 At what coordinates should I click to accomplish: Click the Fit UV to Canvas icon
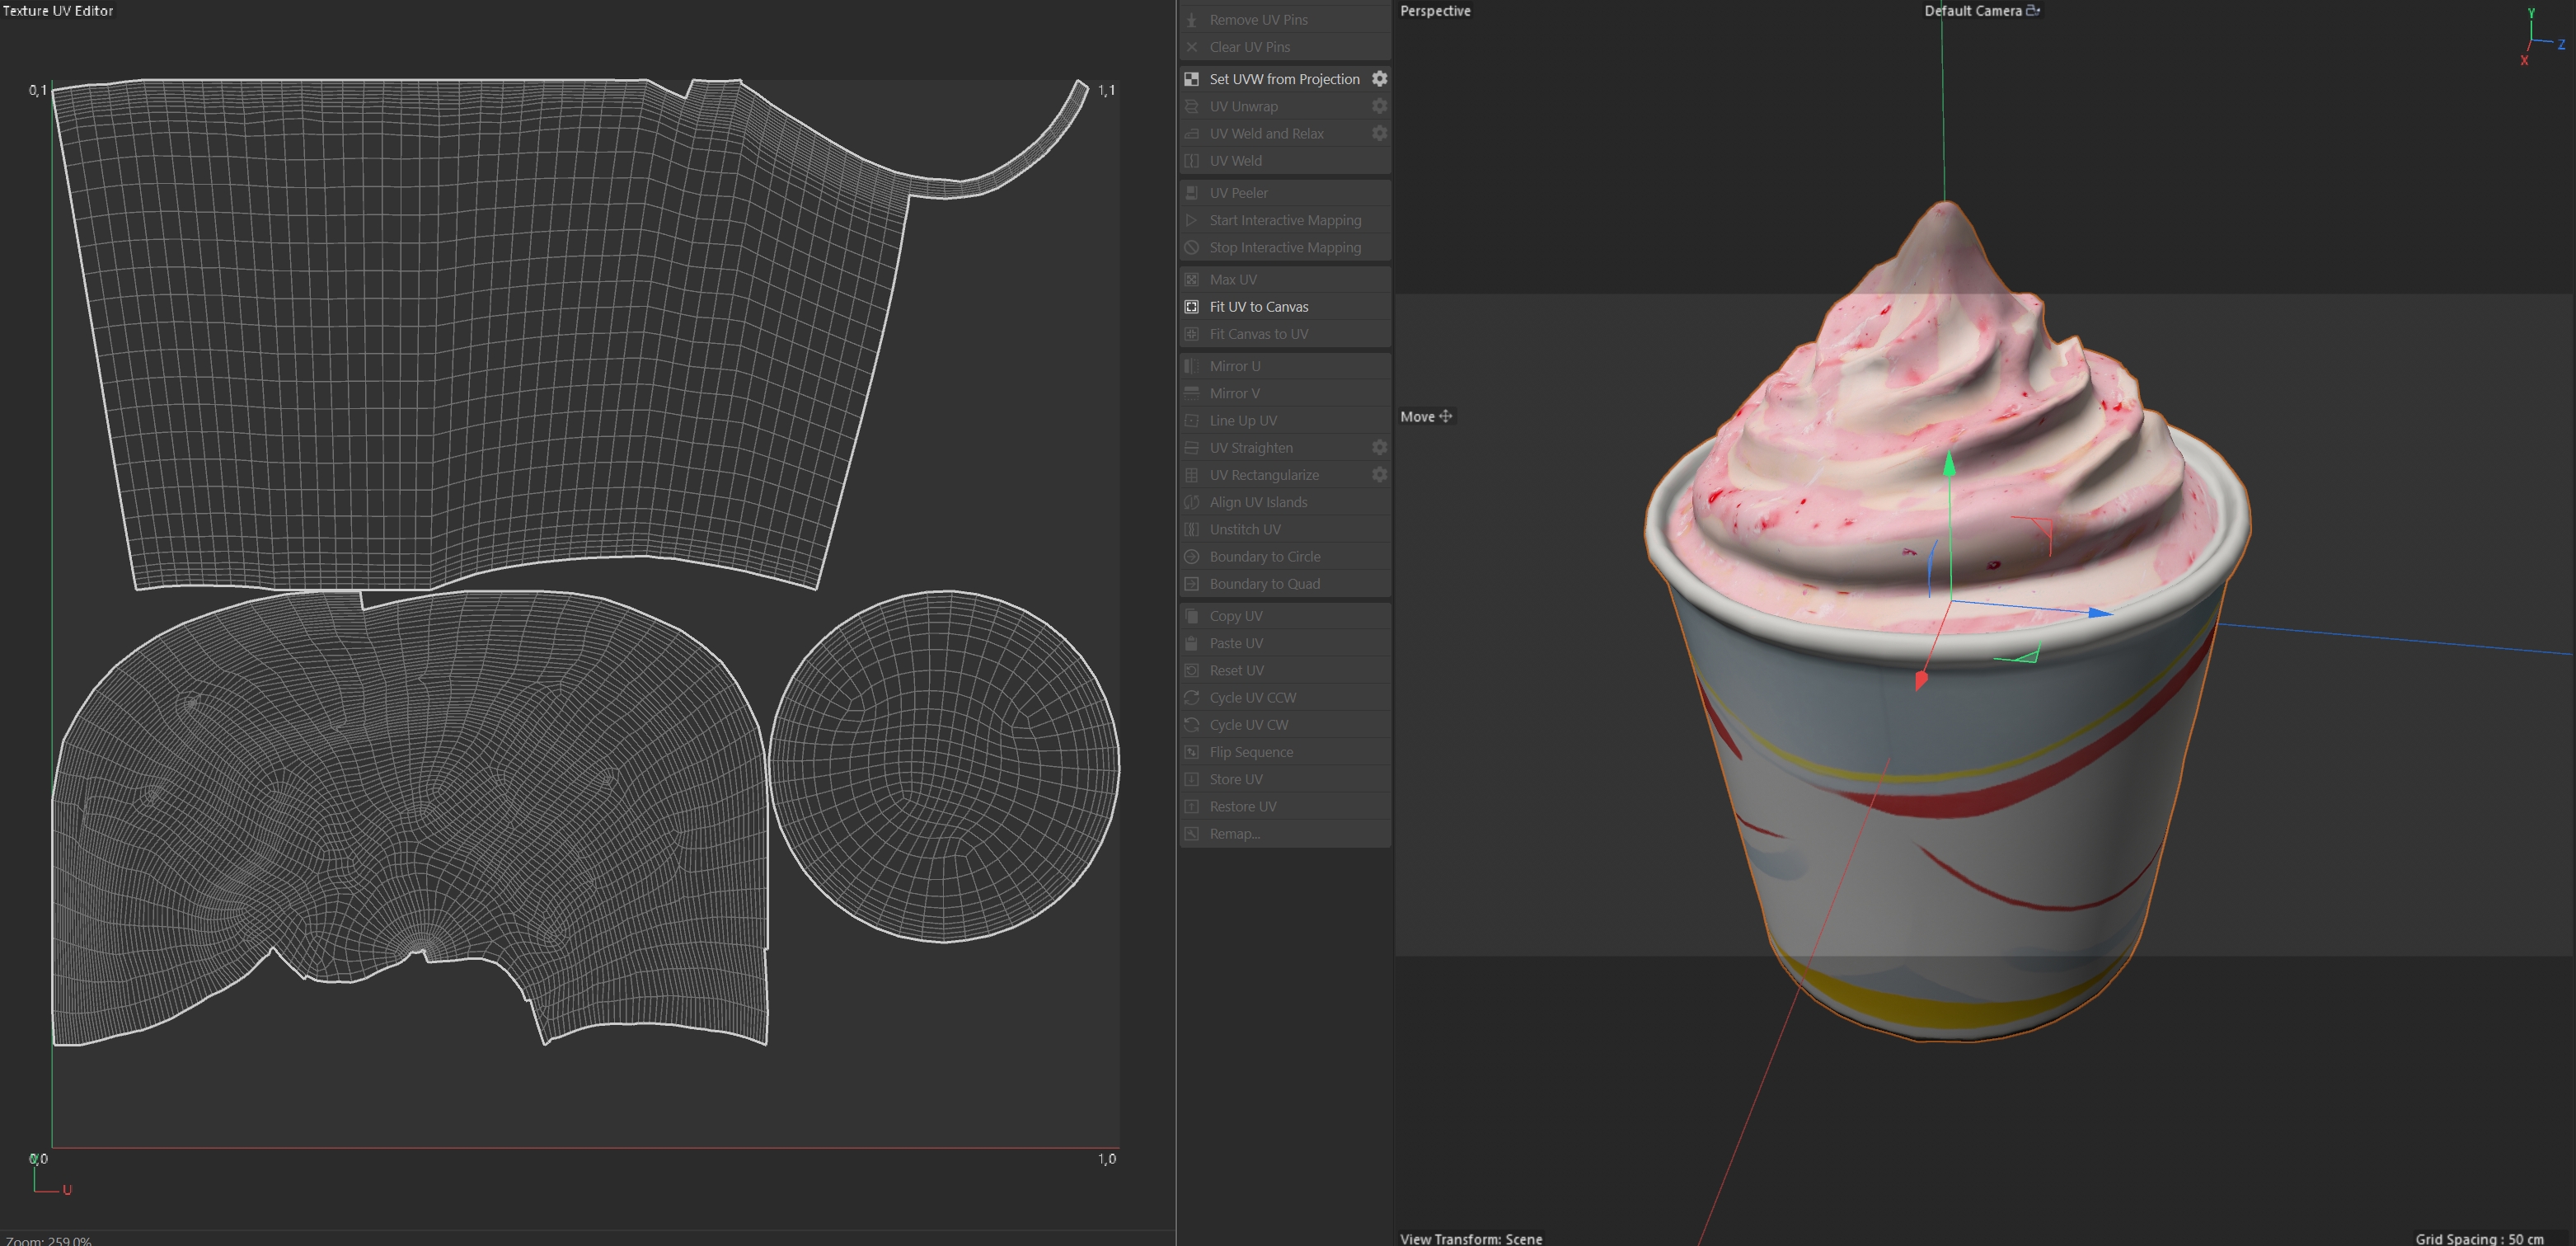point(1191,307)
